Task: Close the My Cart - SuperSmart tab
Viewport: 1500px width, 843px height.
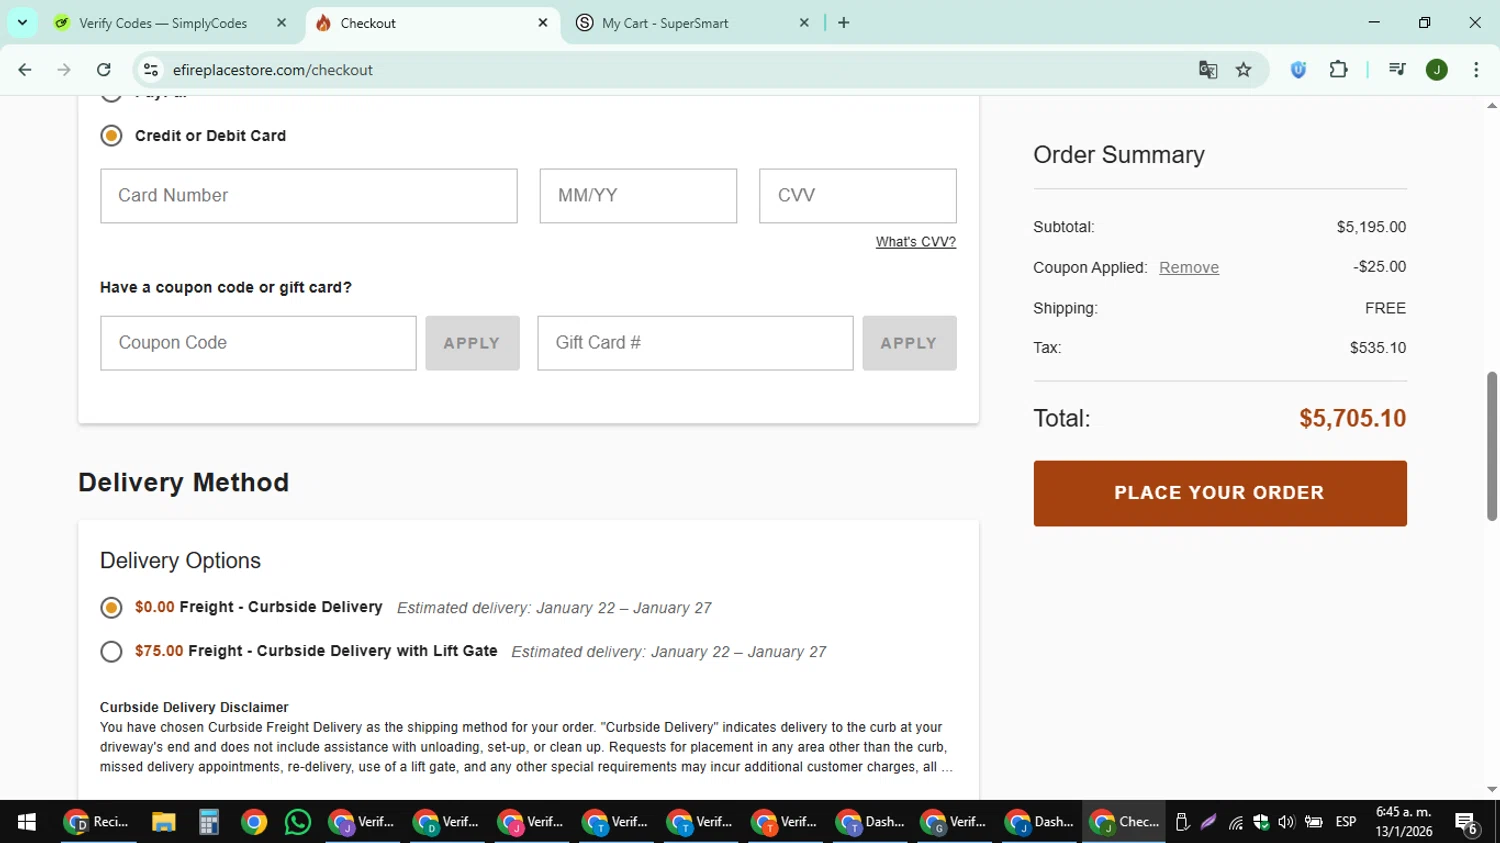Action: (804, 23)
